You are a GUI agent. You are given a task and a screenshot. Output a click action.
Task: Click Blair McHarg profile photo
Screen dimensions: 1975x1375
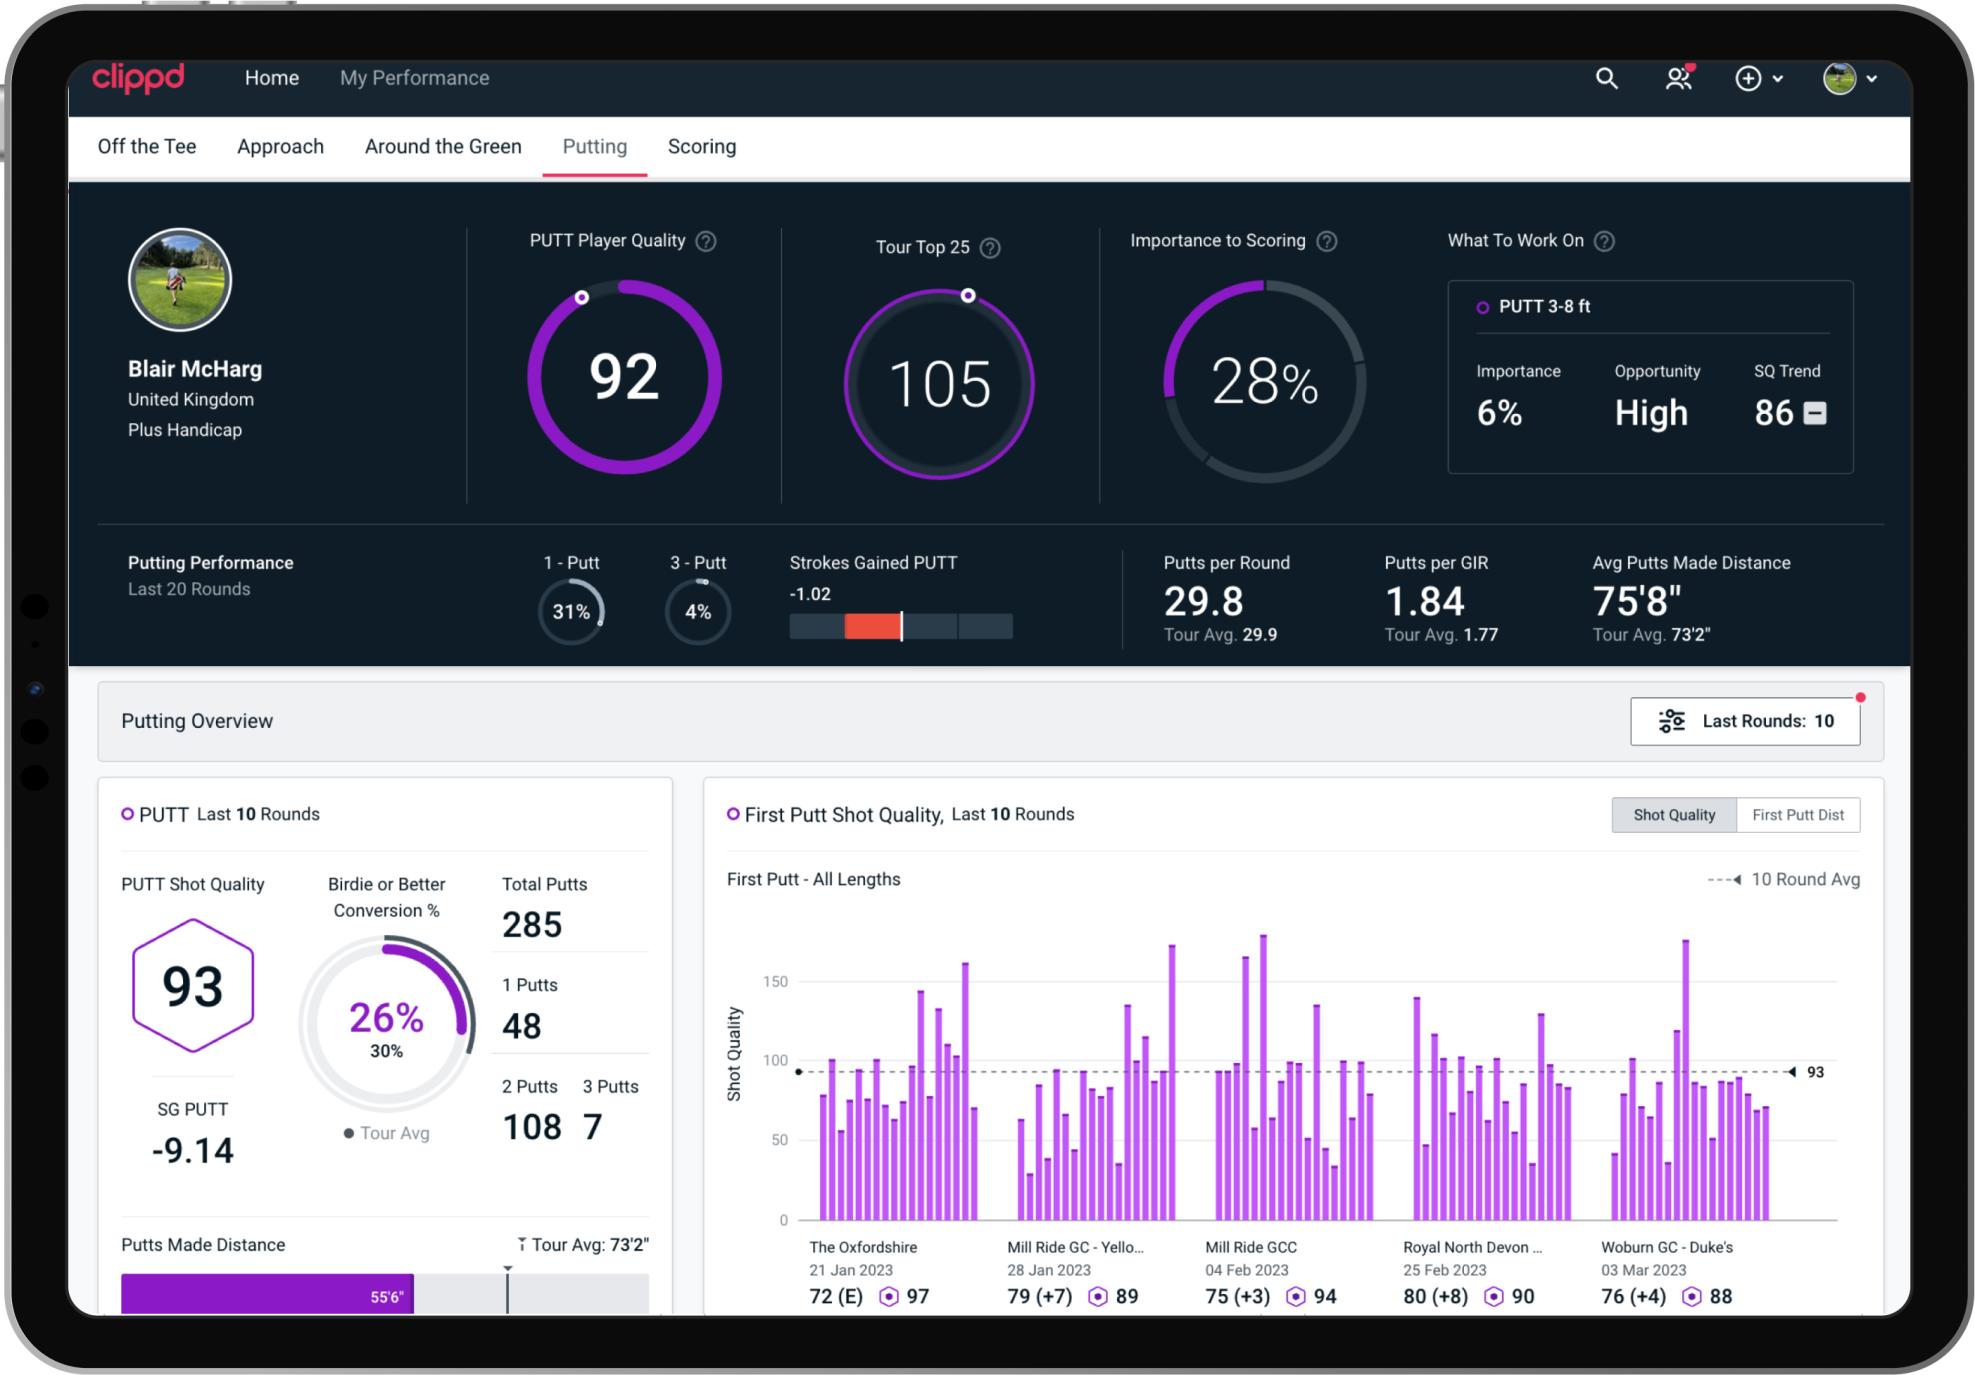point(180,280)
